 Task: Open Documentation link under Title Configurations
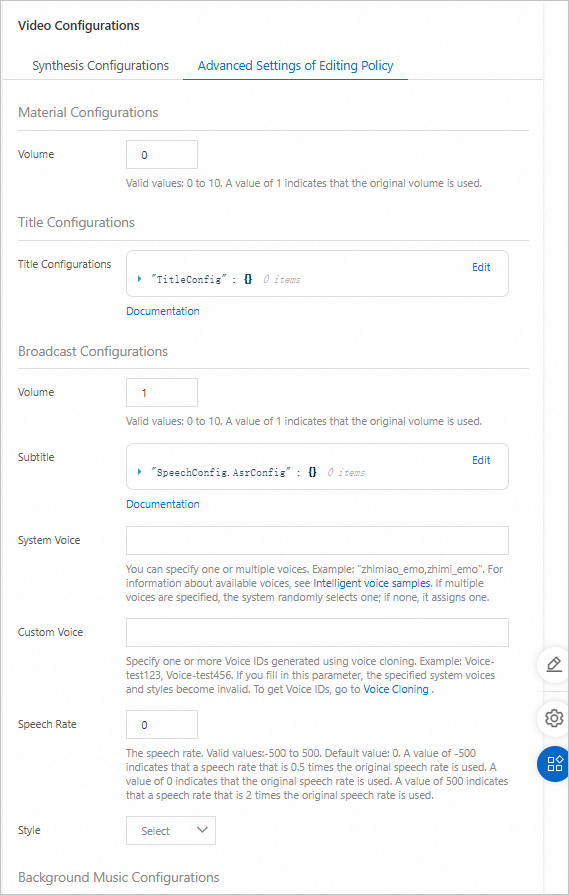(x=163, y=311)
